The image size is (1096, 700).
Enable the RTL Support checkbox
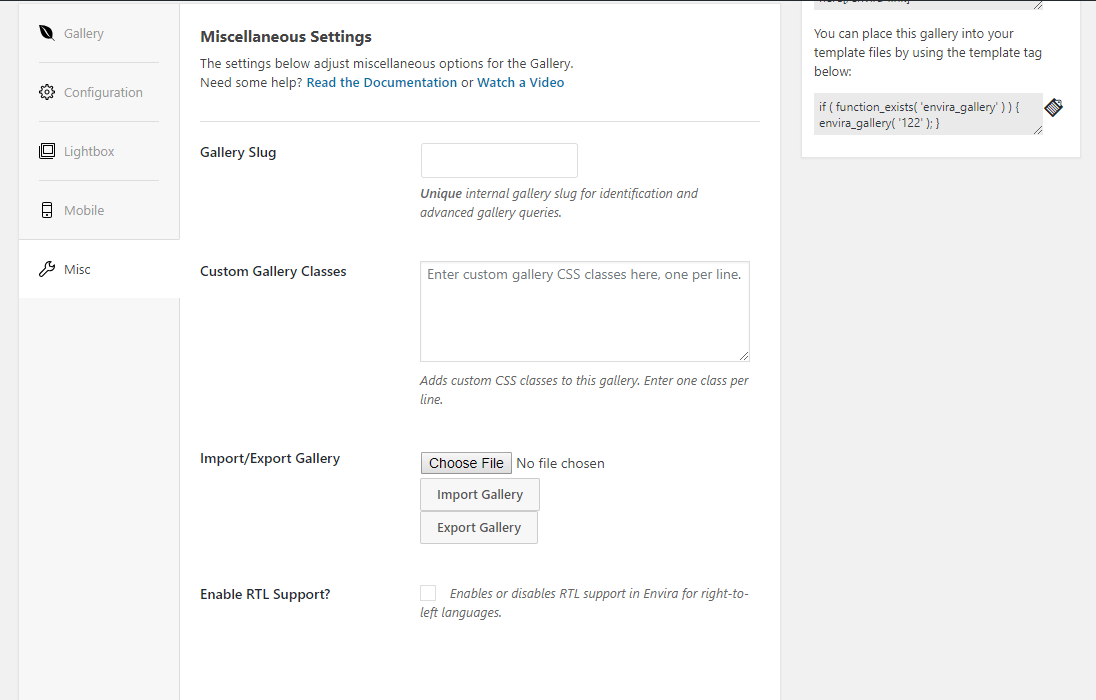(x=428, y=593)
